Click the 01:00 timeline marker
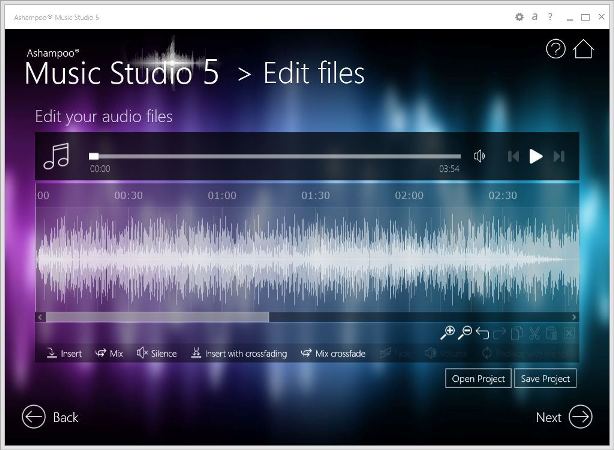 222,195
